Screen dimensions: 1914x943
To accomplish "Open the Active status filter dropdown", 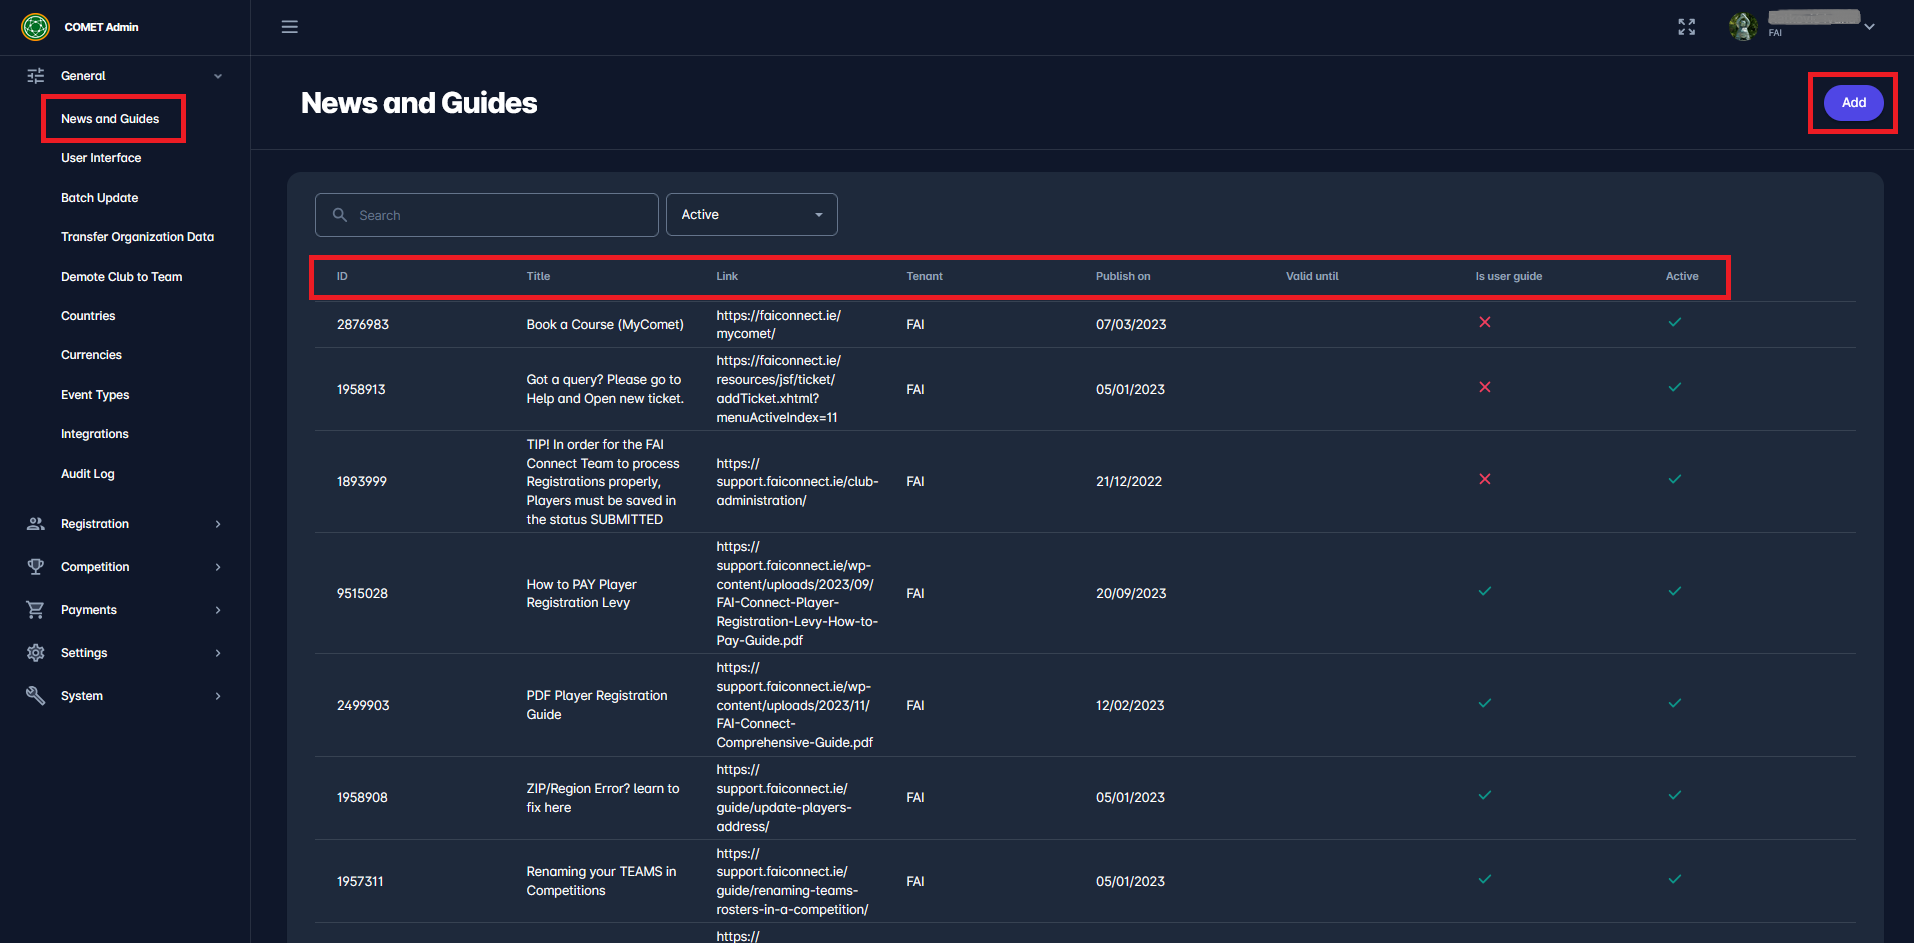I will click(751, 215).
